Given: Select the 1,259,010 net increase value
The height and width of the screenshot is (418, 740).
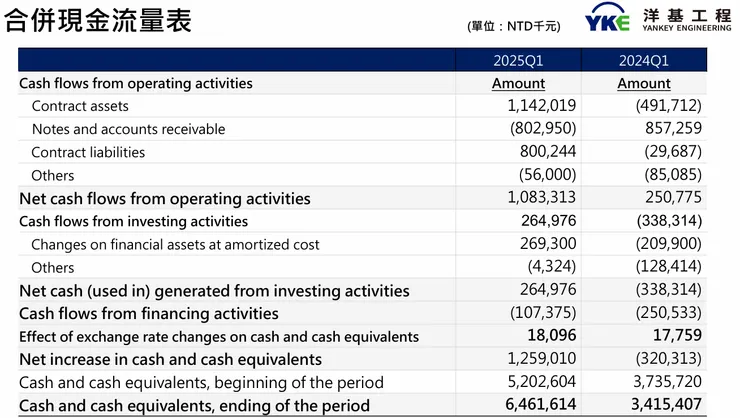Looking at the screenshot, I should [x=542, y=359].
